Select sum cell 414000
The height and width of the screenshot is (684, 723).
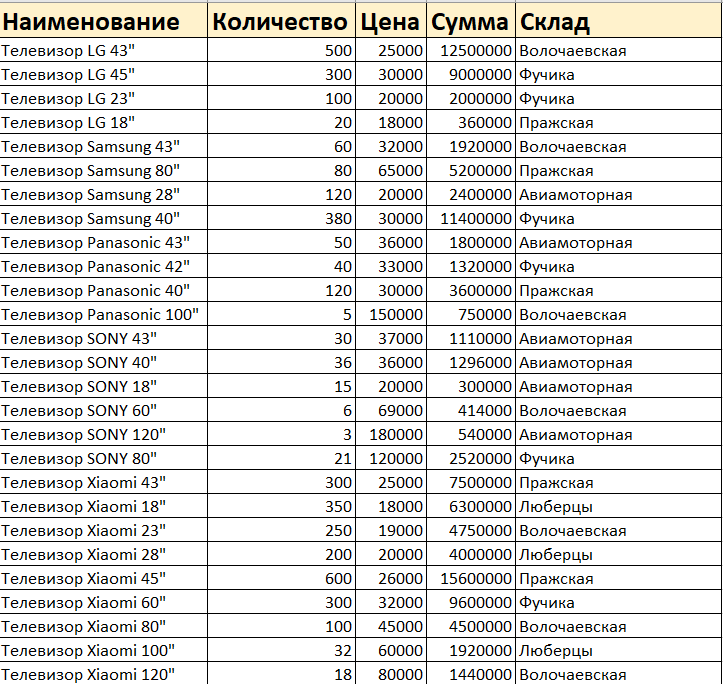[x=471, y=410]
